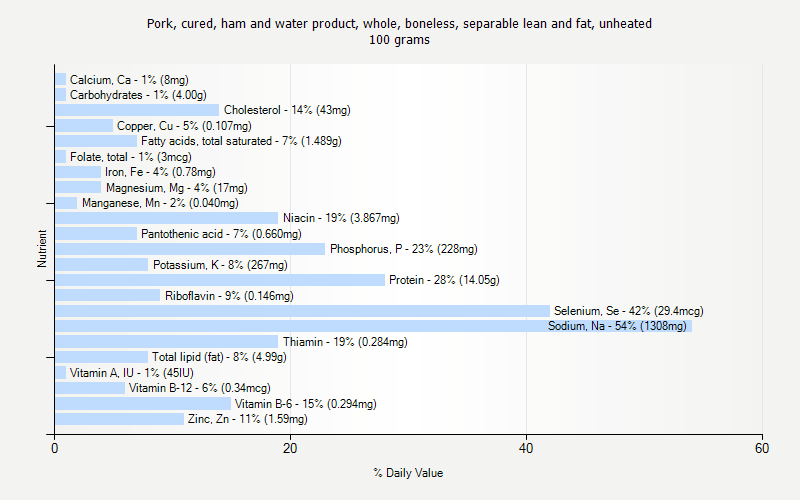Click the Protein 28% bar
The height and width of the screenshot is (500, 800).
(220, 280)
